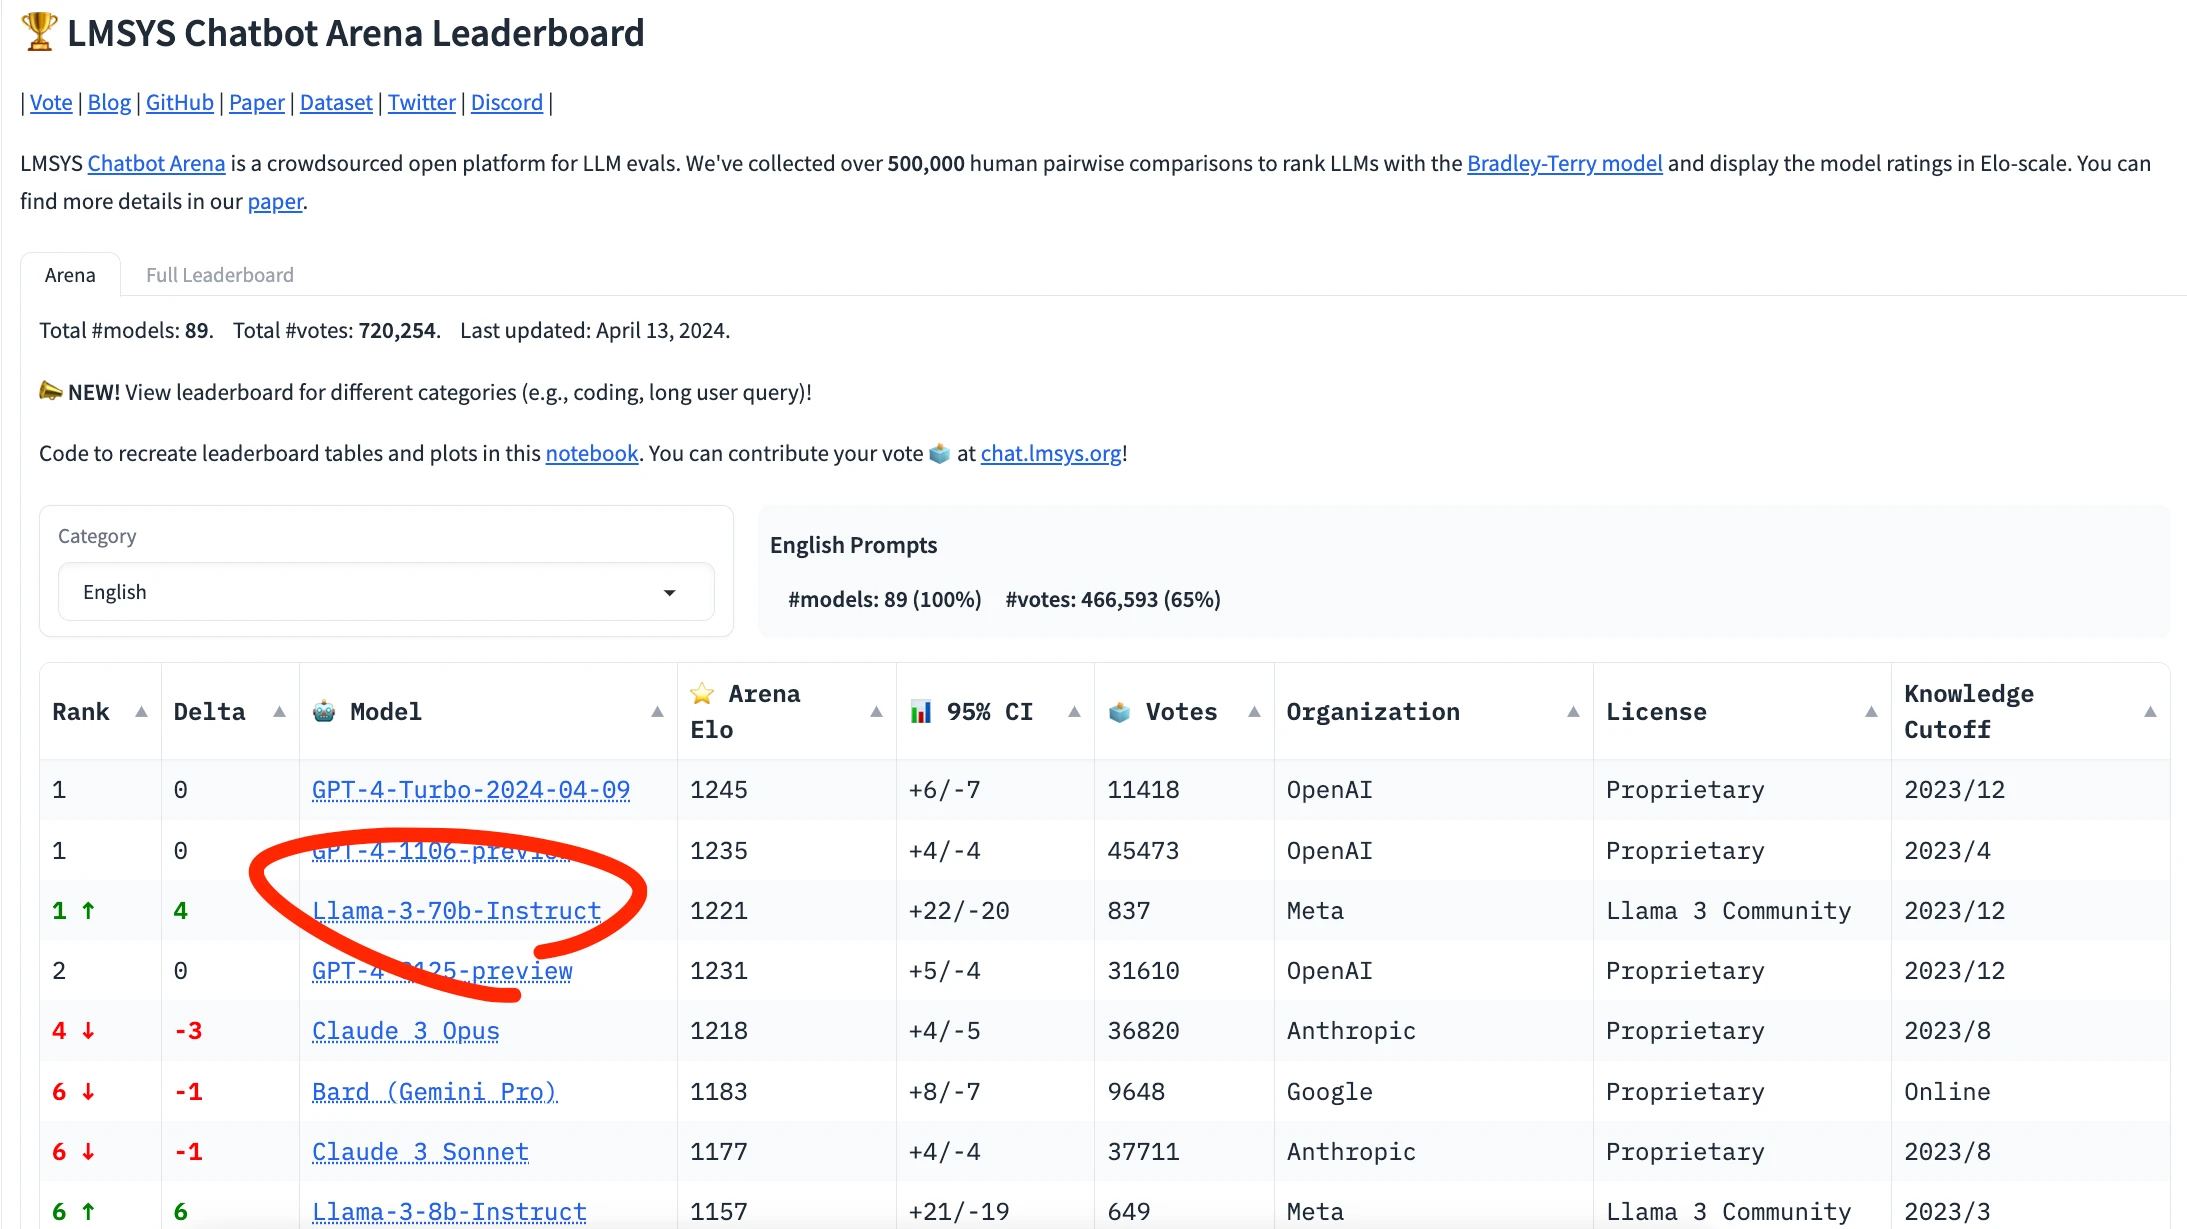Click the robot icon in Model header

[x=324, y=712]
